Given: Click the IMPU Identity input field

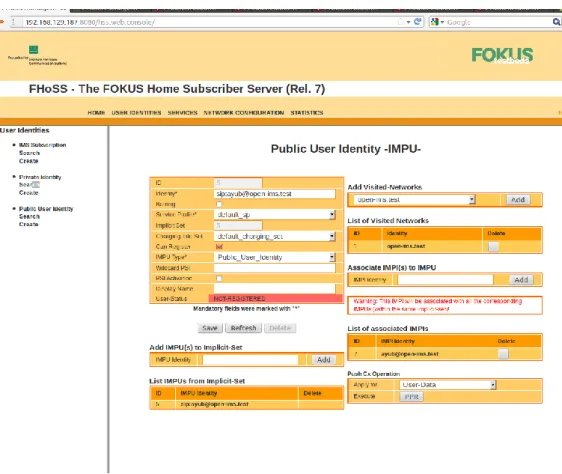Looking at the screenshot, I should click(x=250, y=360).
